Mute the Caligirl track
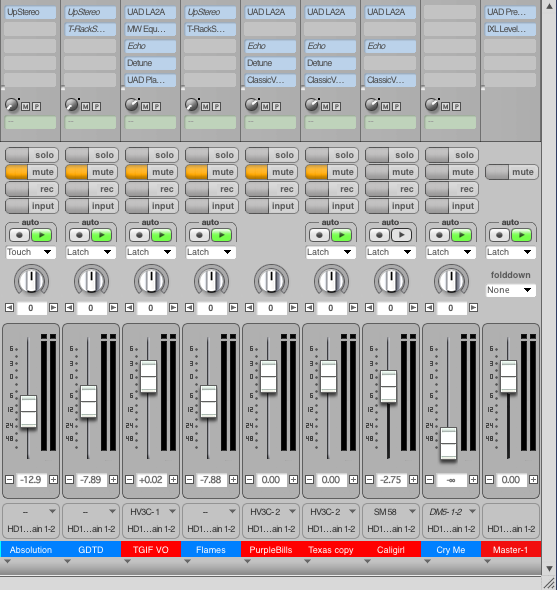The image size is (557, 590). [x=392, y=172]
